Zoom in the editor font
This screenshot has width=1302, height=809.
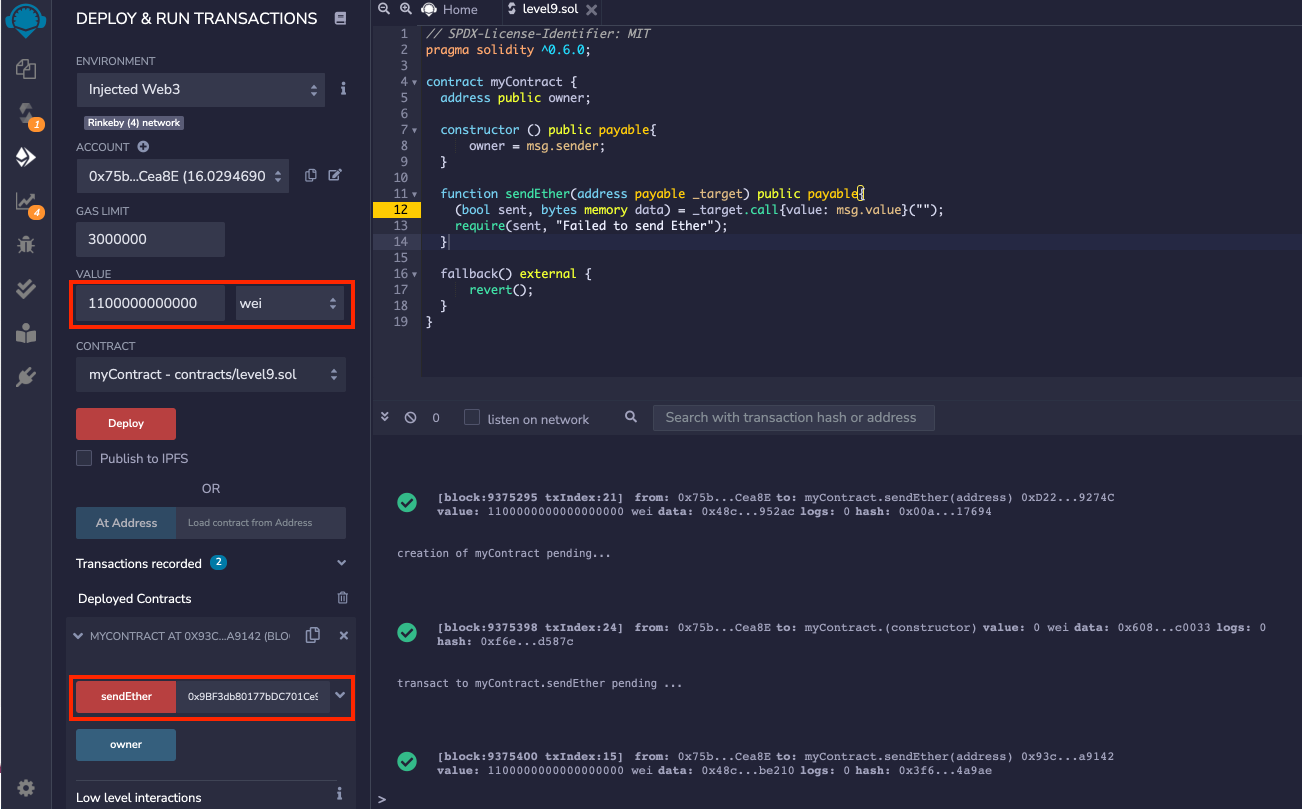pos(405,9)
